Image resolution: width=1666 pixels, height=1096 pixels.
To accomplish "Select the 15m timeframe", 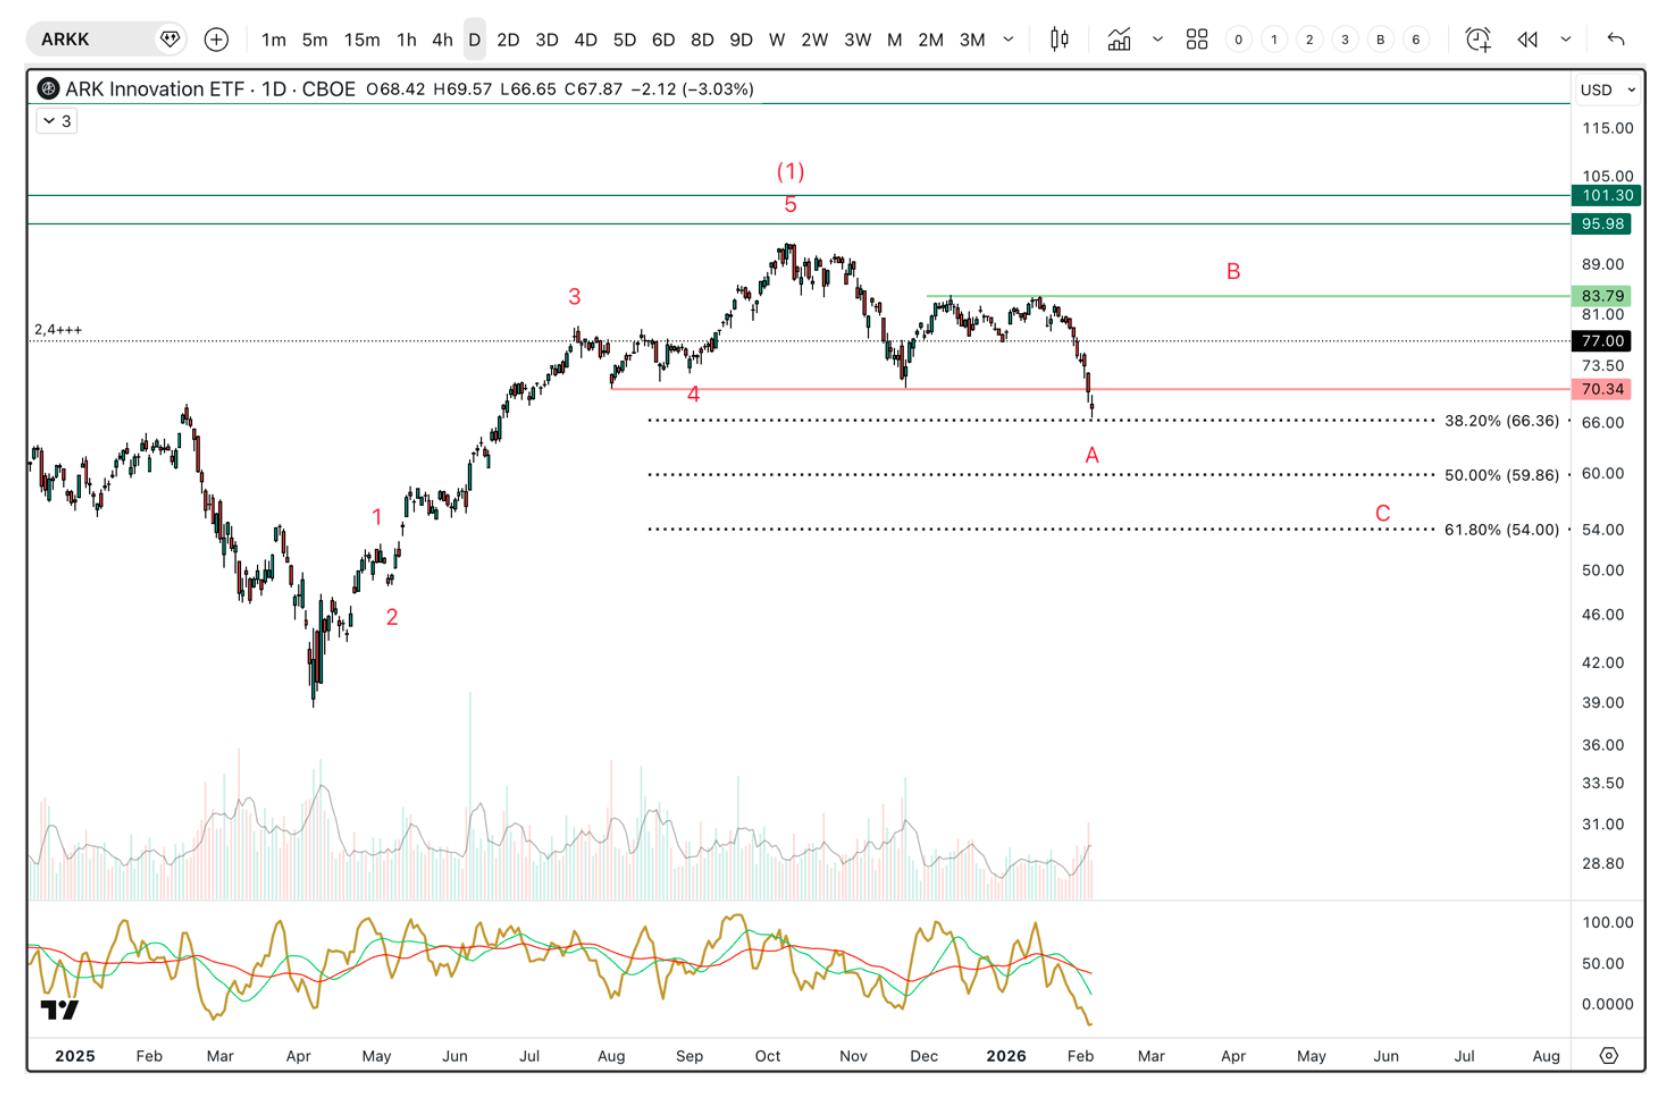I will (362, 39).
